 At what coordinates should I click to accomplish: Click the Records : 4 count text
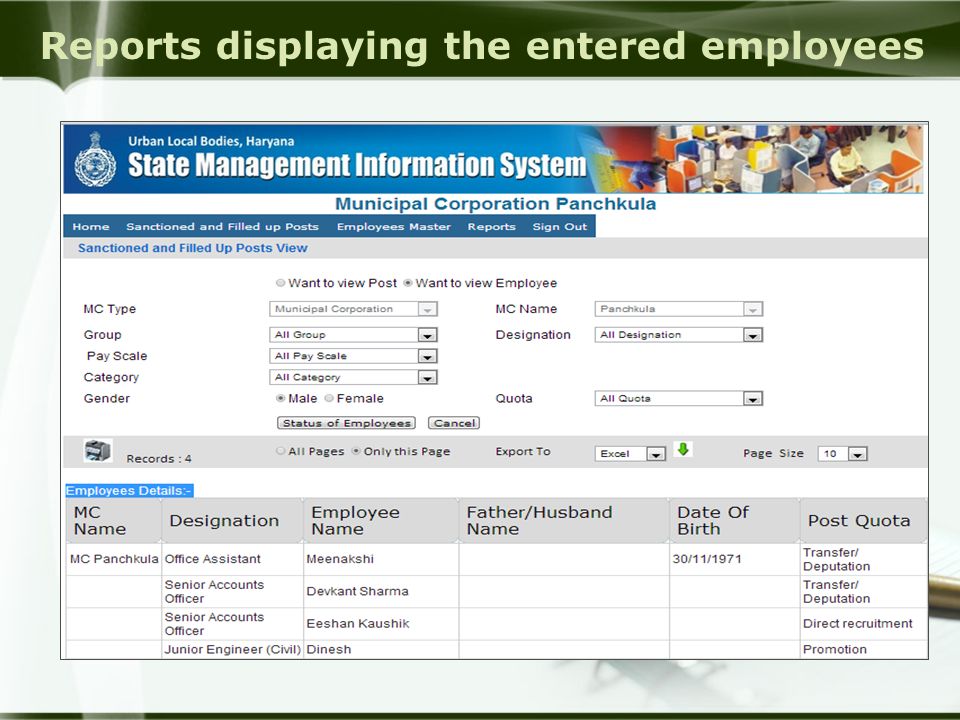[x=159, y=459]
